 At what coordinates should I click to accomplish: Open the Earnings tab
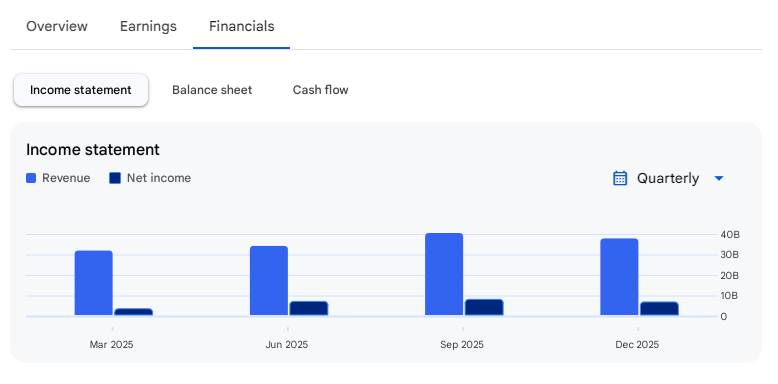[x=148, y=26]
